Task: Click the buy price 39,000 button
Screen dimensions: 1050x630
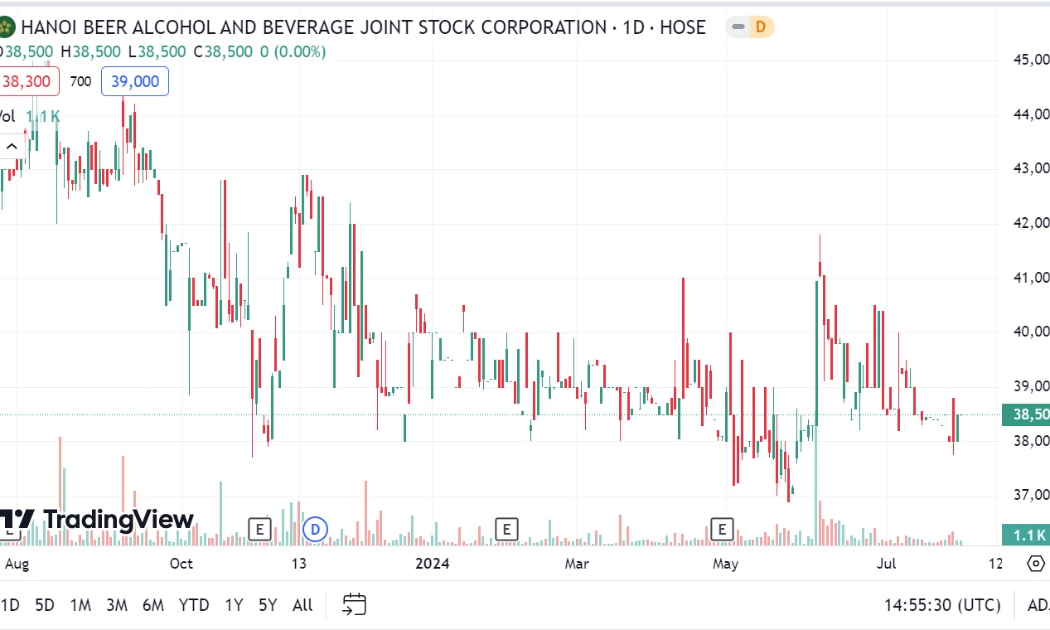Action: [x=135, y=82]
